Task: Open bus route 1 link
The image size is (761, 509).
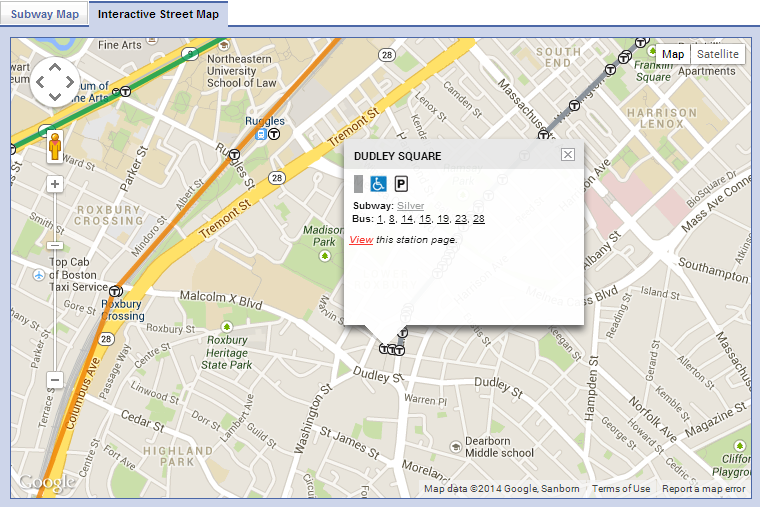Action: (380, 219)
